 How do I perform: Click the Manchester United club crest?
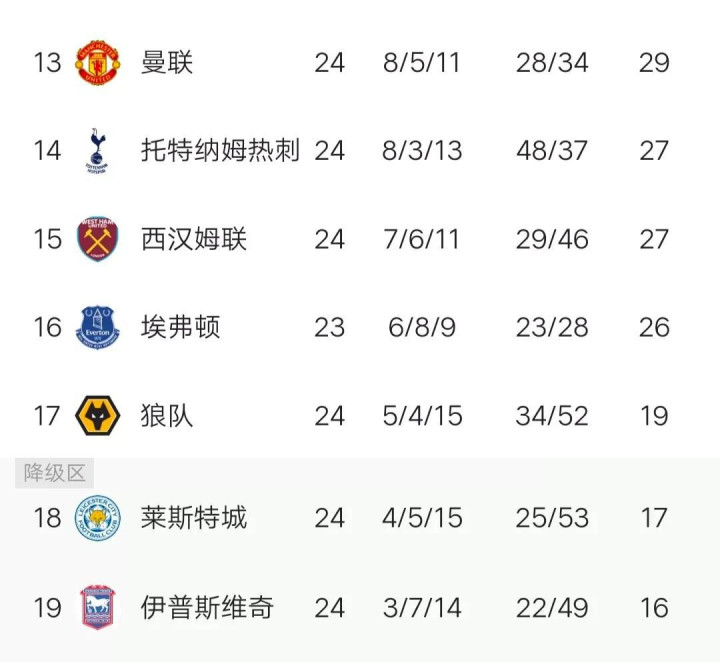tap(98, 62)
